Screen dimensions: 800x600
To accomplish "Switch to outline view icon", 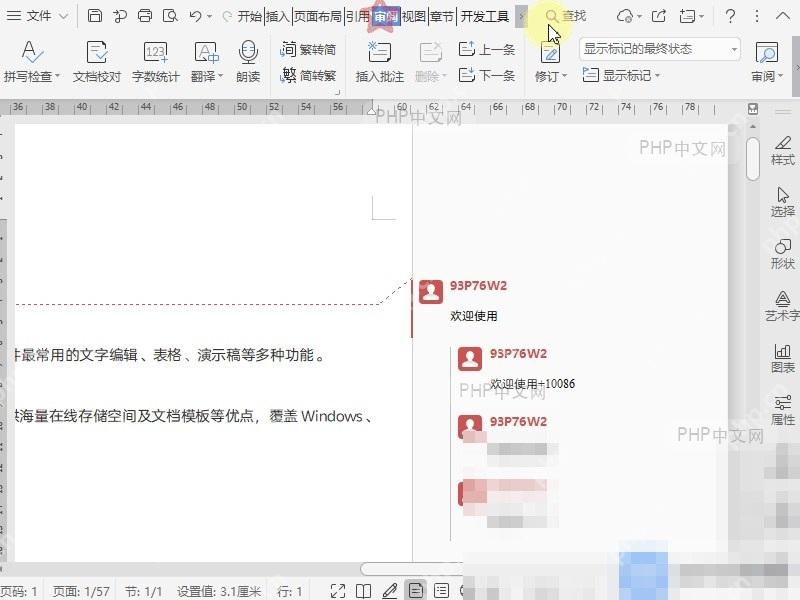I will click(x=441, y=591).
